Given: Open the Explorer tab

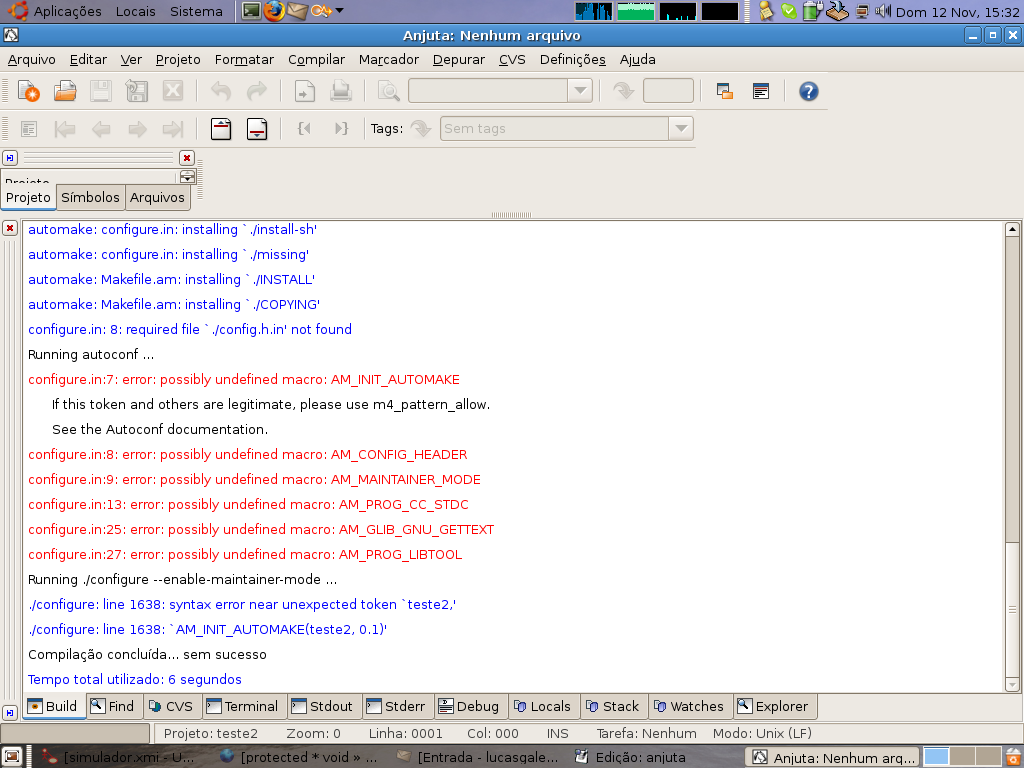Looking at the screenshot, I should [774, 706].
